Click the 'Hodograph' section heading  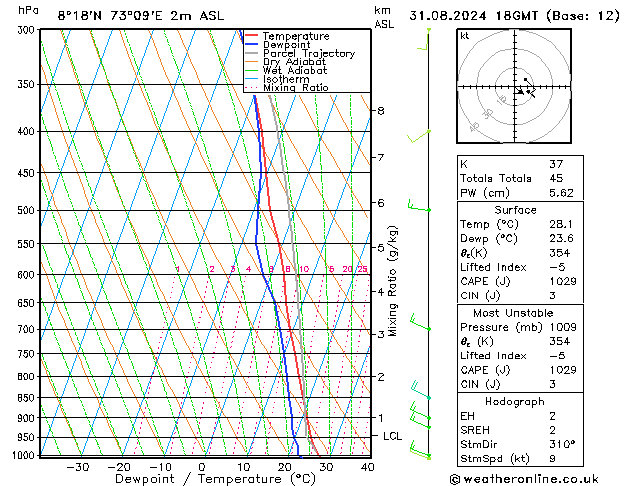tap(515, 401)
